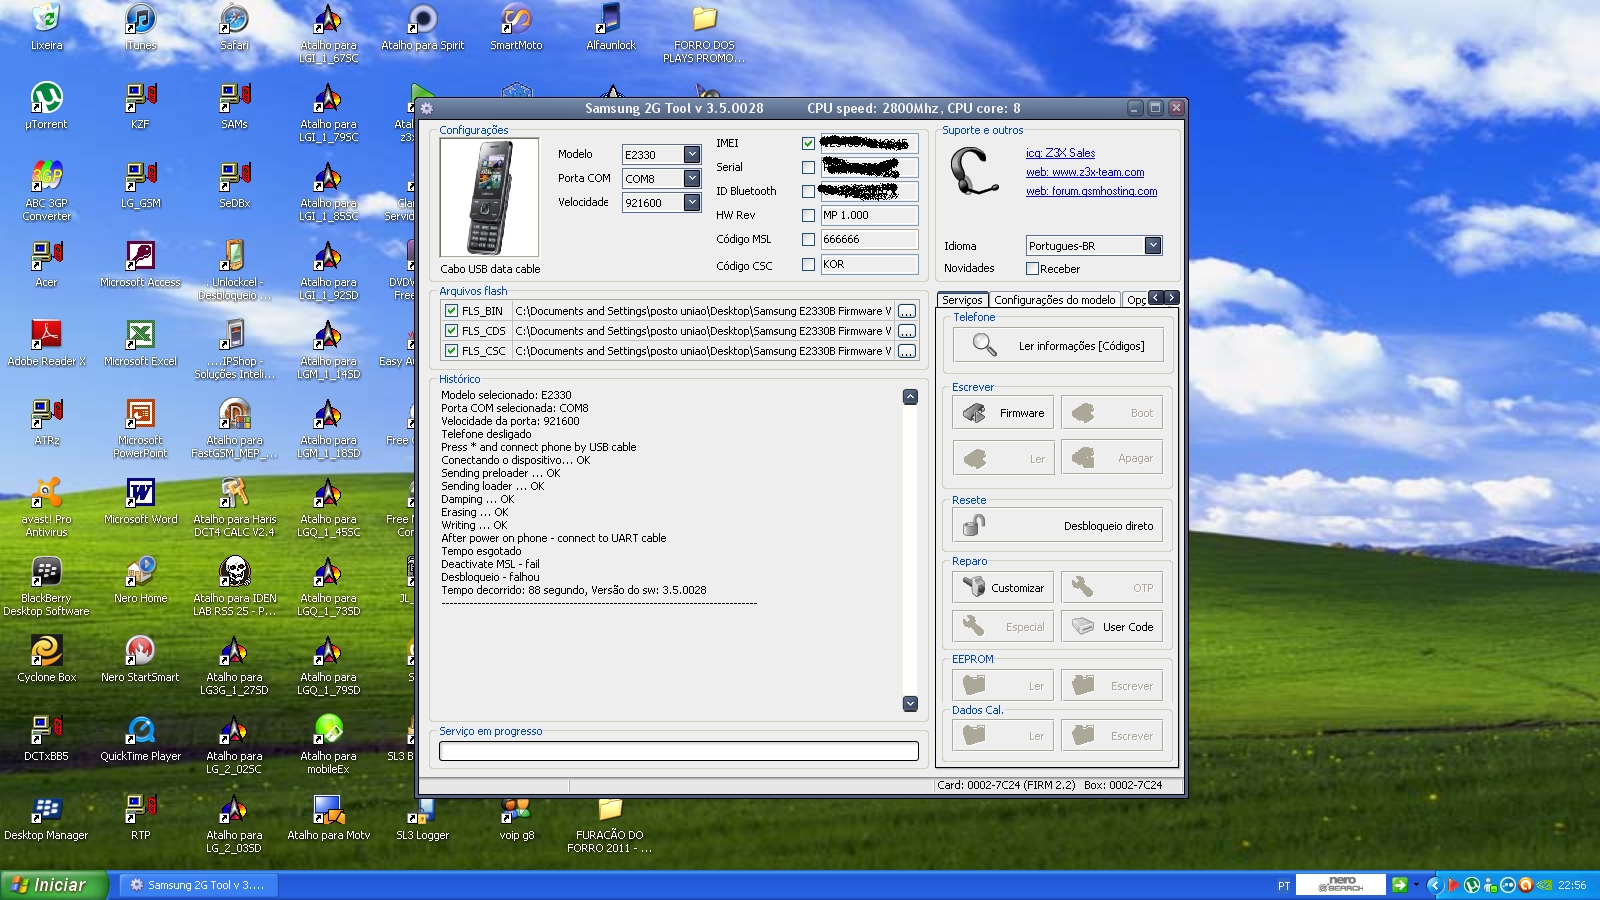This screenshot has height=900, width=1600.
Task: Switch to the Serviços tab
Action: 962,300
